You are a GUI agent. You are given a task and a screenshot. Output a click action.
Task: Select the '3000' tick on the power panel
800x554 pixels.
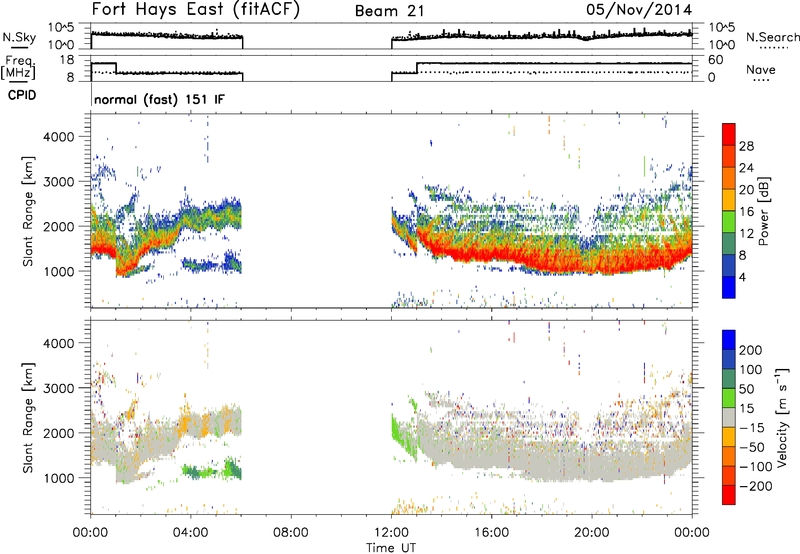click(x=59, y=182)
